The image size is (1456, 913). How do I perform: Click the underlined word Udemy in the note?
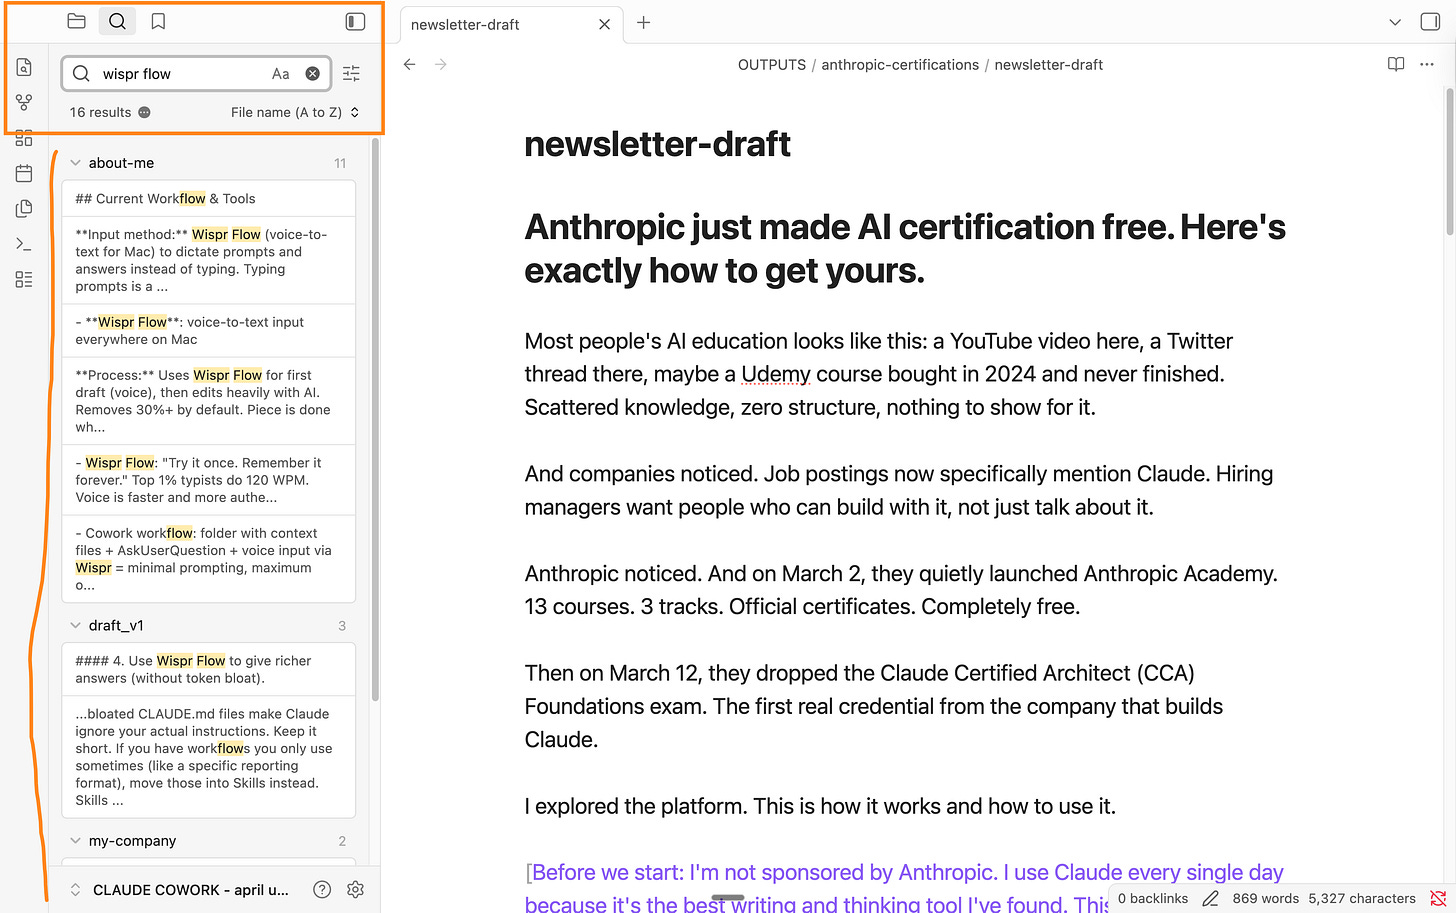pos(776,374)
